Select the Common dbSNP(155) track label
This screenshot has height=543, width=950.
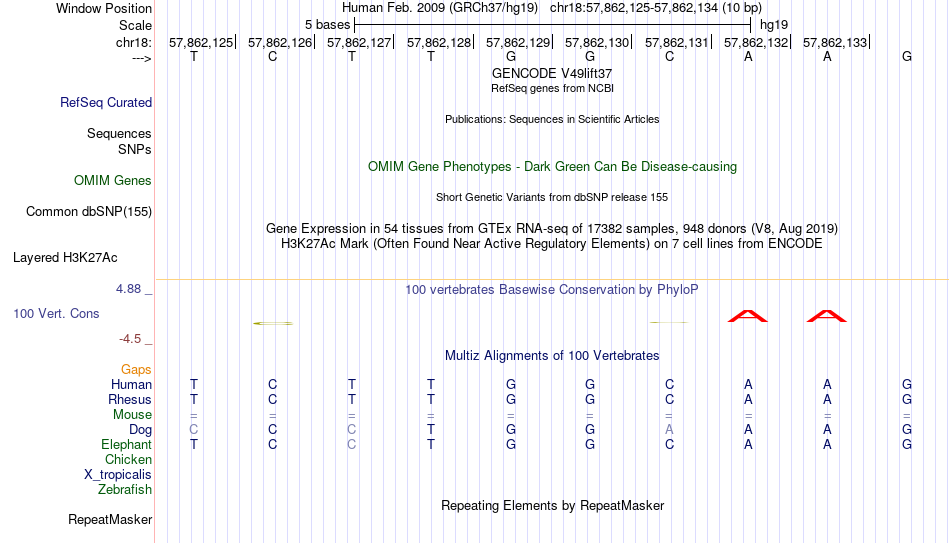coord(89,212)
